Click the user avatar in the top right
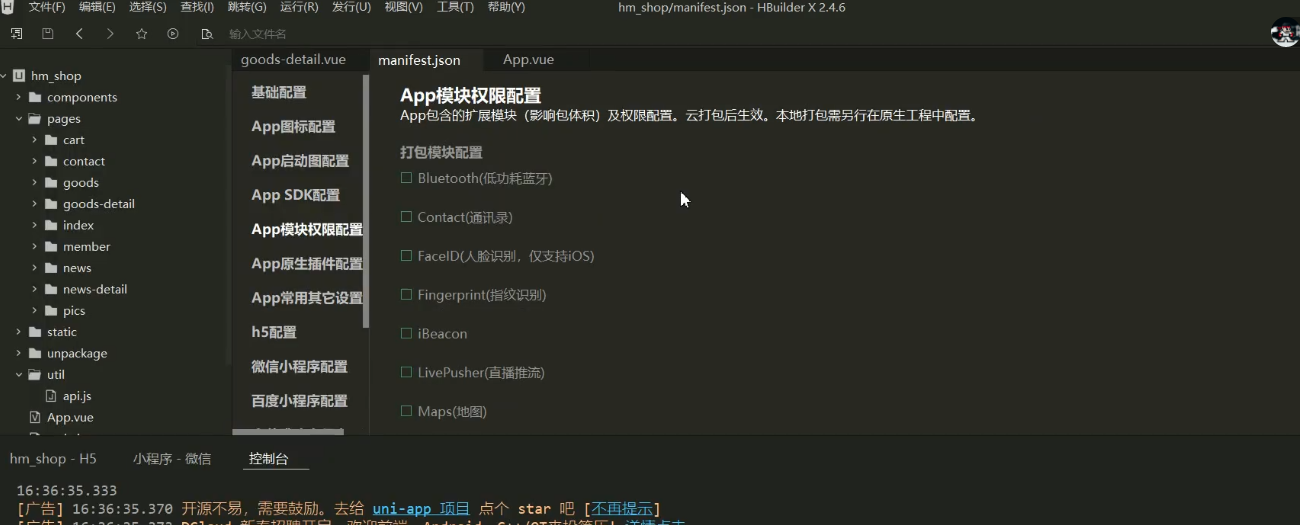1300x525 pixels. pos(1285,32)
